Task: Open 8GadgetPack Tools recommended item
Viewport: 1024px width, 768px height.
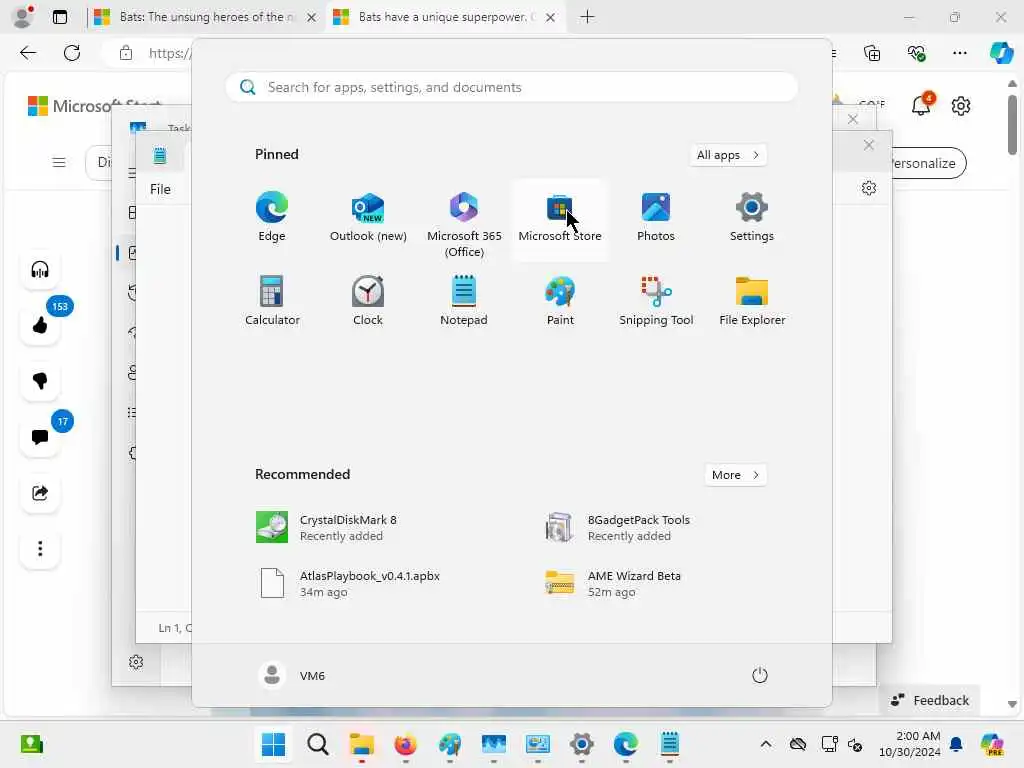Action: click(x=655, y=528)
